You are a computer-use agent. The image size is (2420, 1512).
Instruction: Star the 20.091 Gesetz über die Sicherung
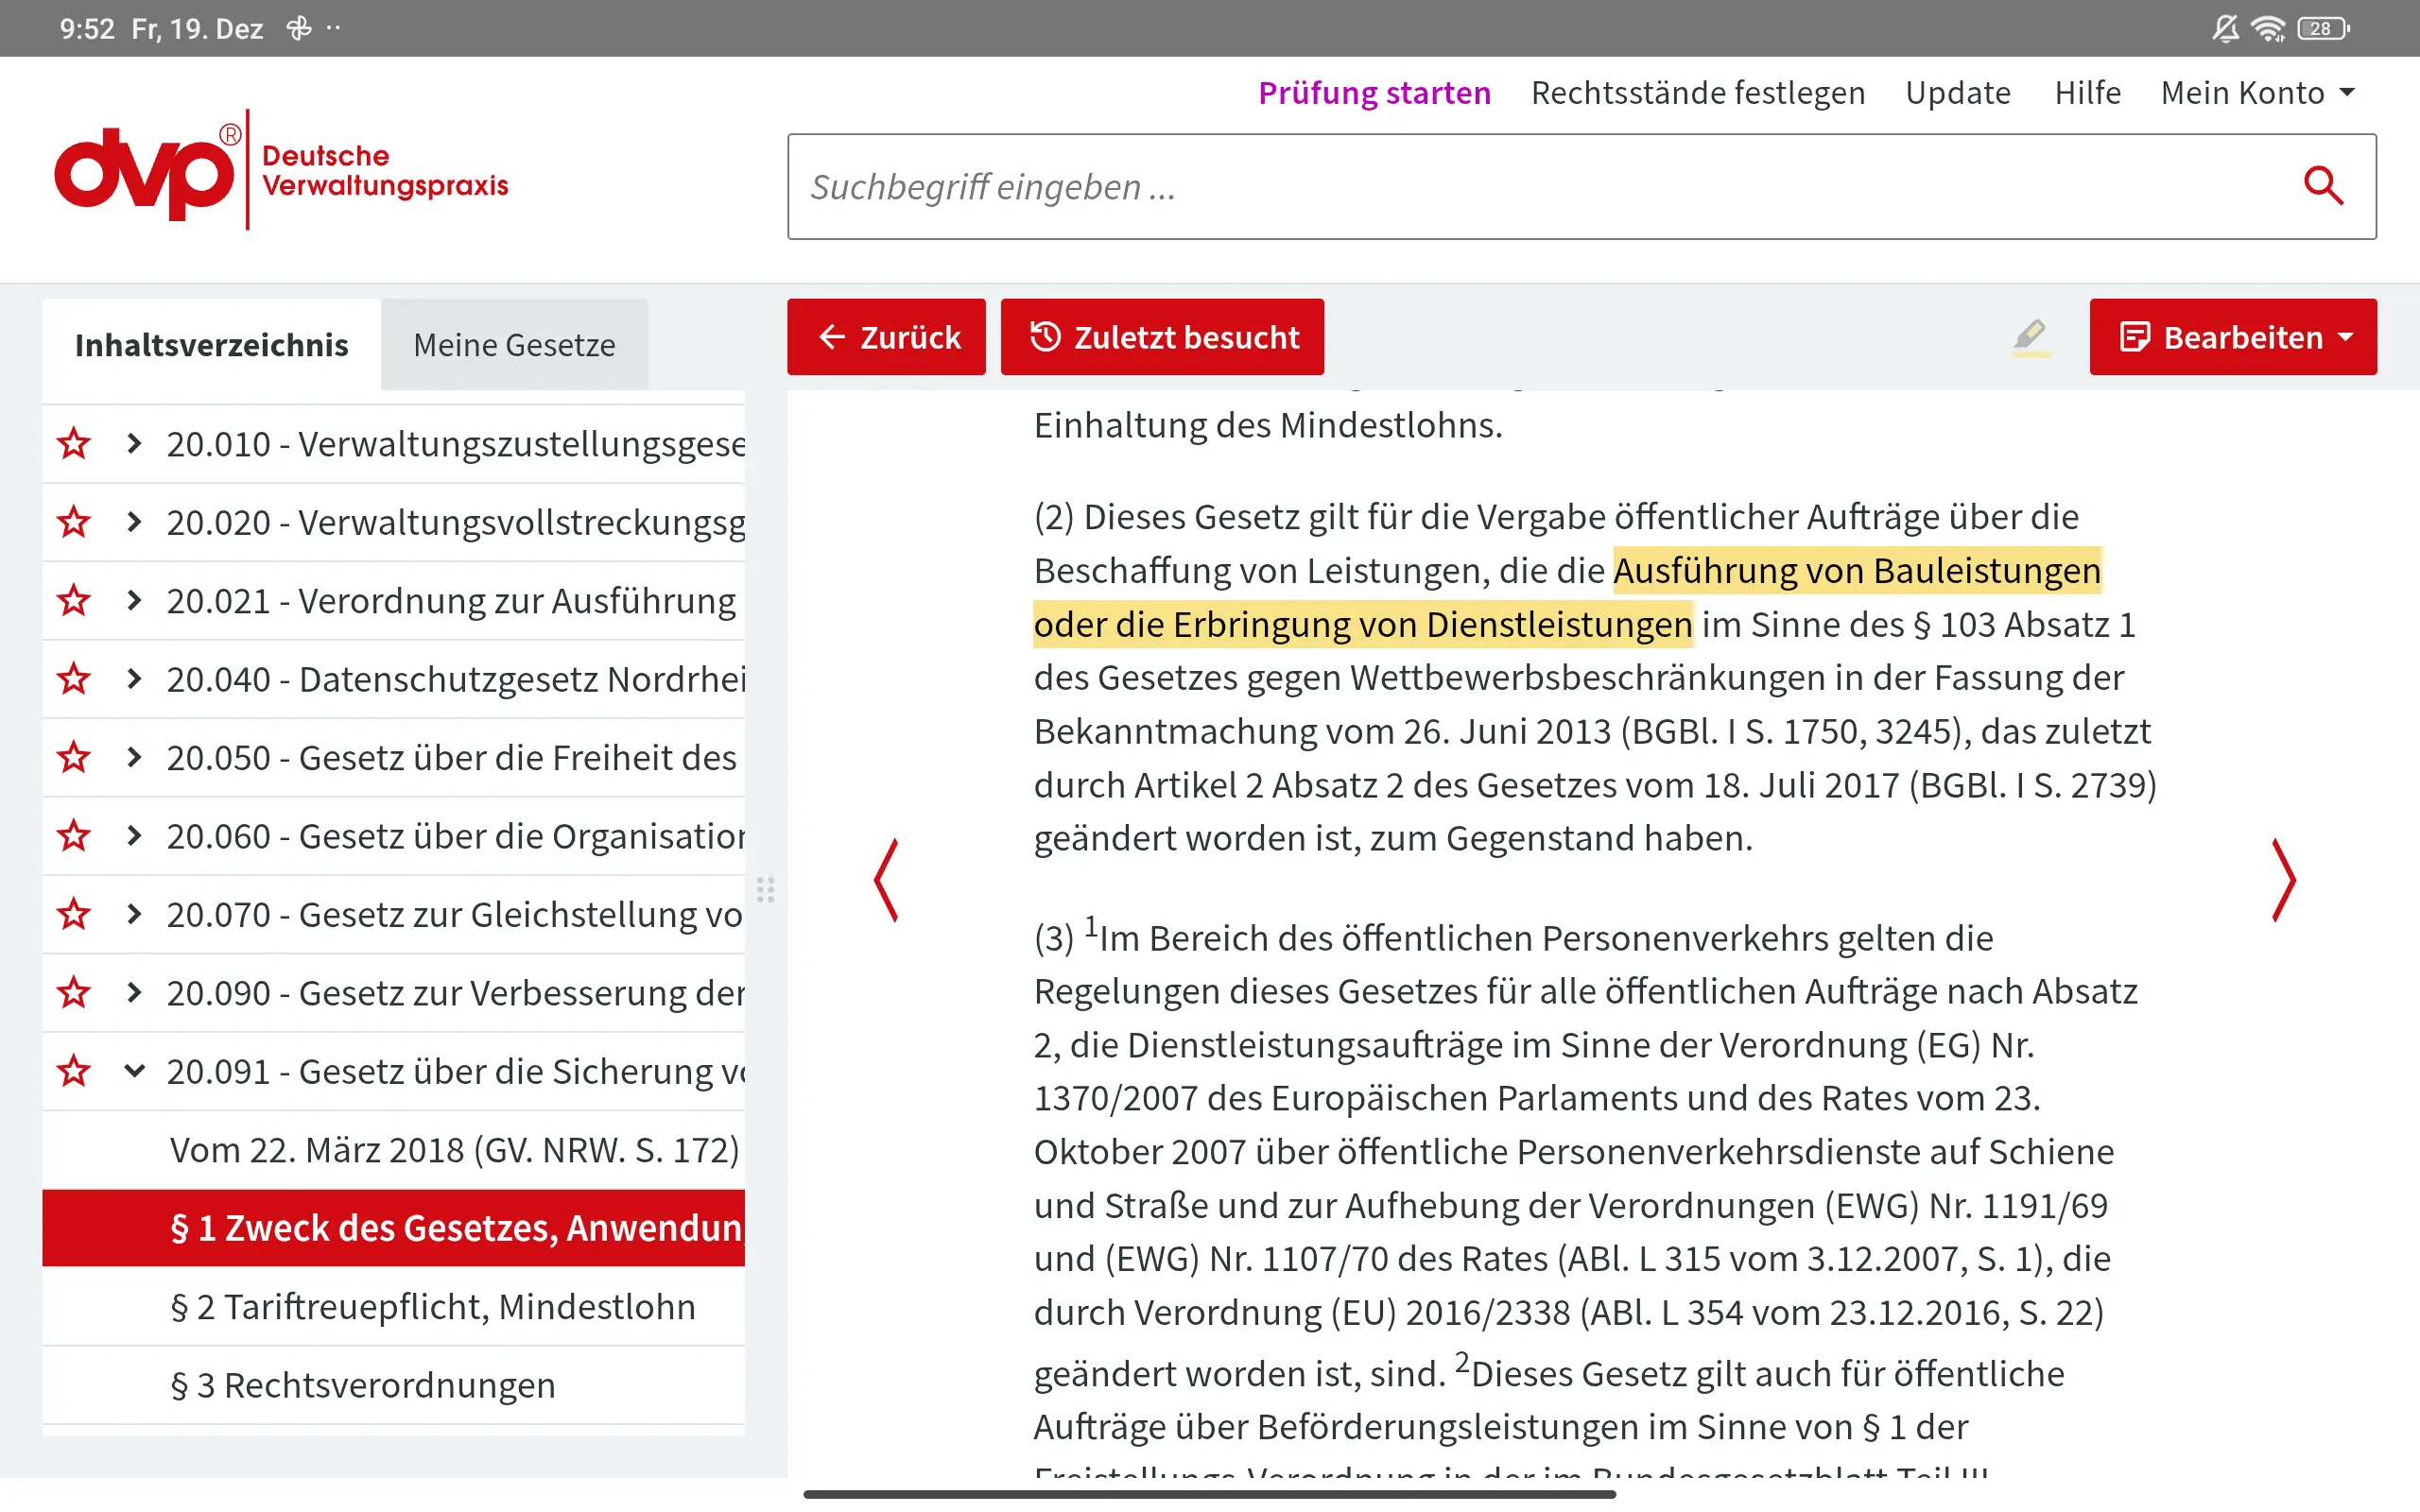73,1071
